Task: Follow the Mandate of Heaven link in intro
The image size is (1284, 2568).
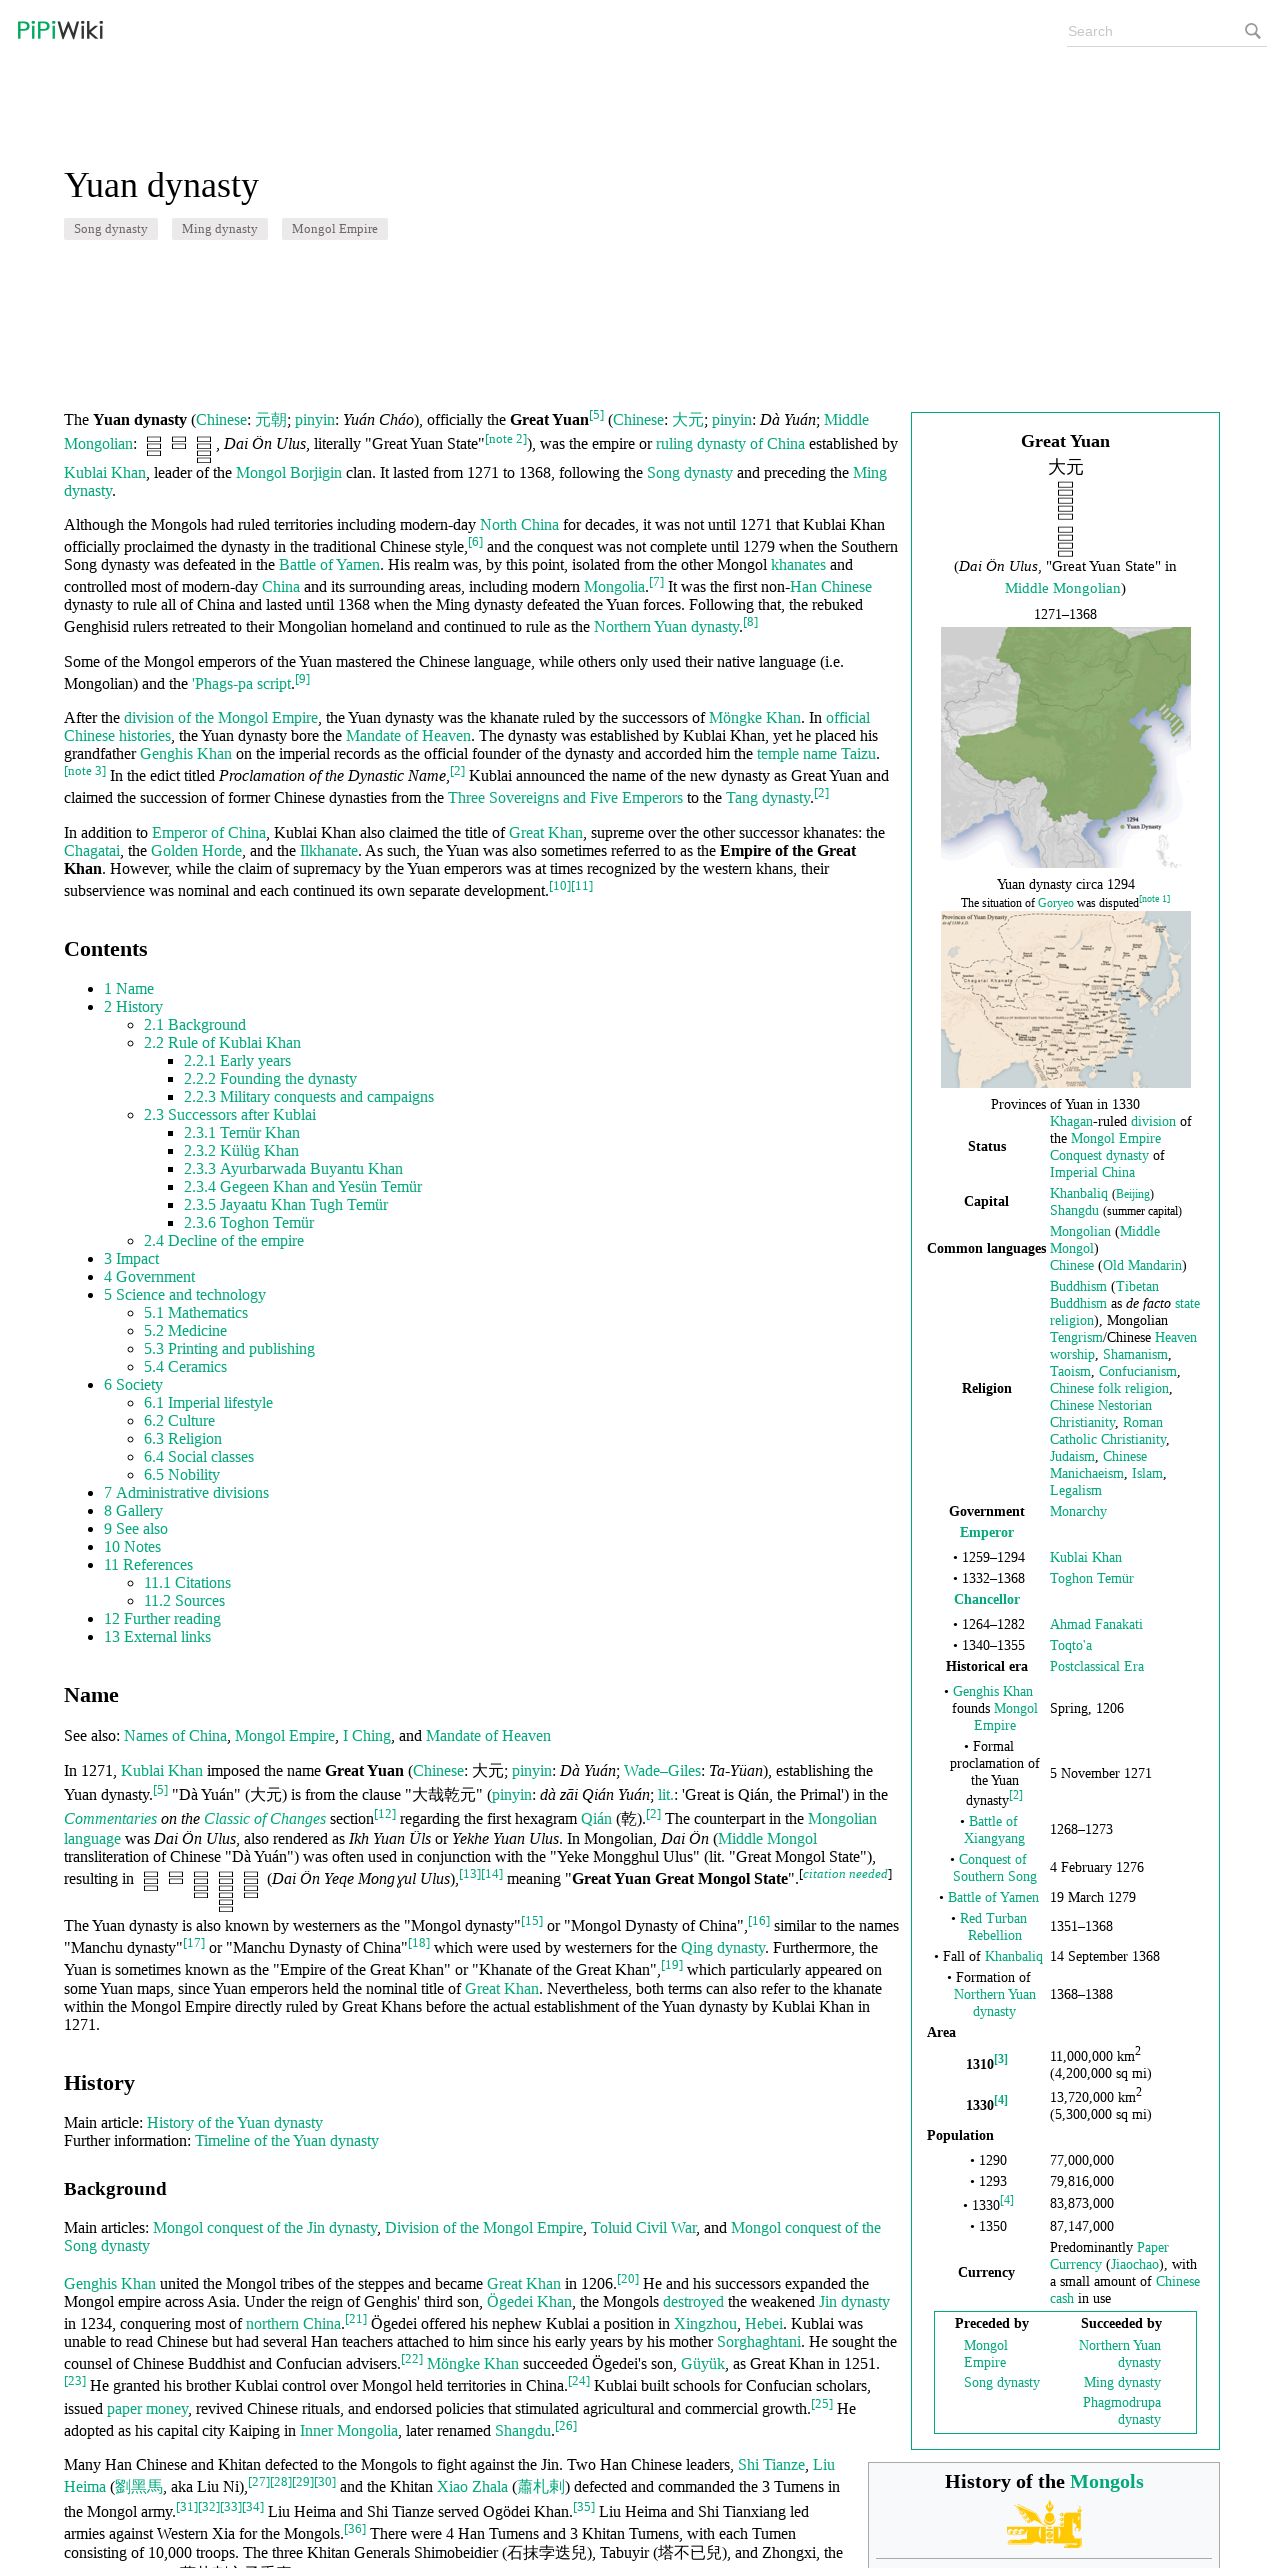Action: pyautogui.click(x=408, y=736)
